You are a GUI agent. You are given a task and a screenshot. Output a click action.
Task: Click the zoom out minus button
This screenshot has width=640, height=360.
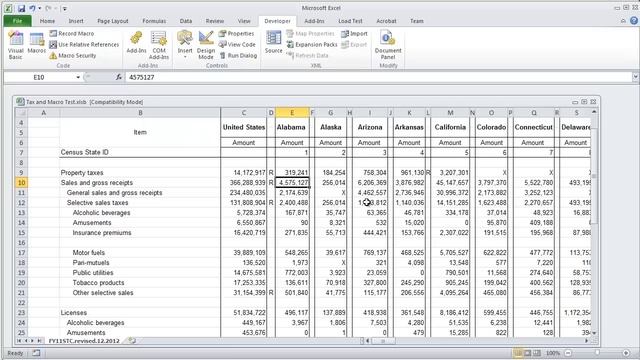pos(568,353)
